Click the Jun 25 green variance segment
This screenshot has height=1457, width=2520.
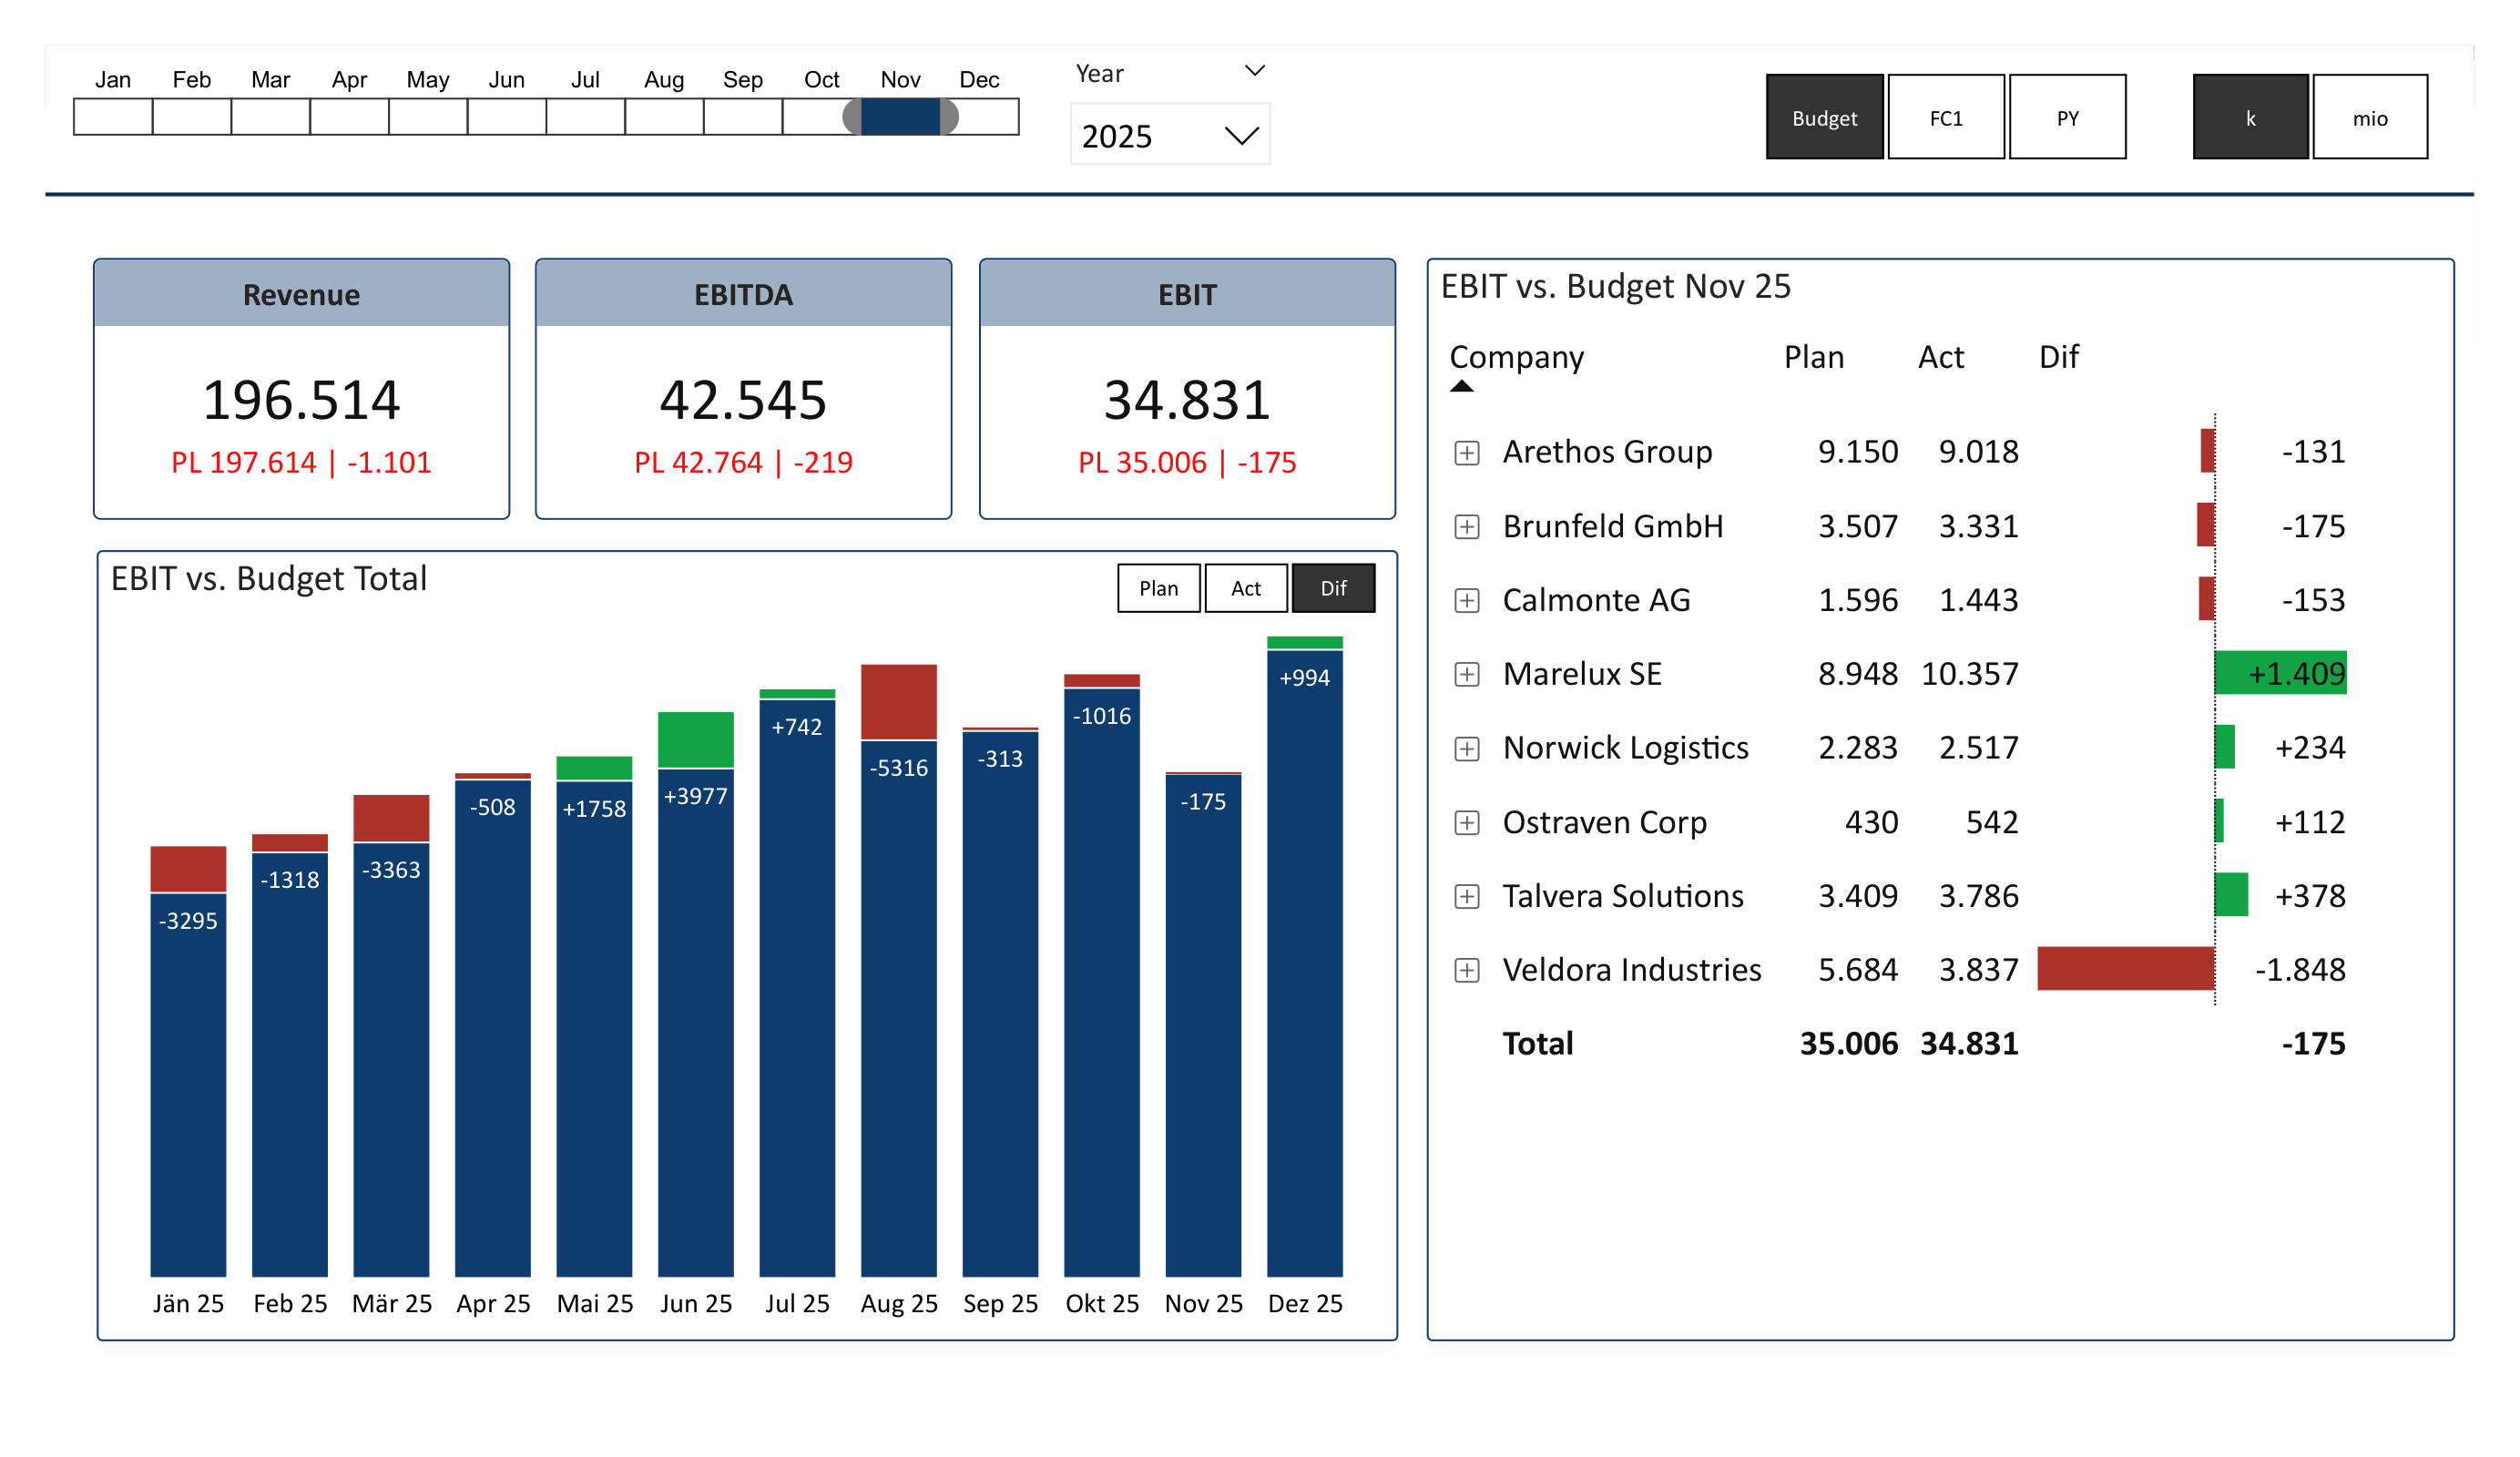pyautogui.click(x=695, y=739)
